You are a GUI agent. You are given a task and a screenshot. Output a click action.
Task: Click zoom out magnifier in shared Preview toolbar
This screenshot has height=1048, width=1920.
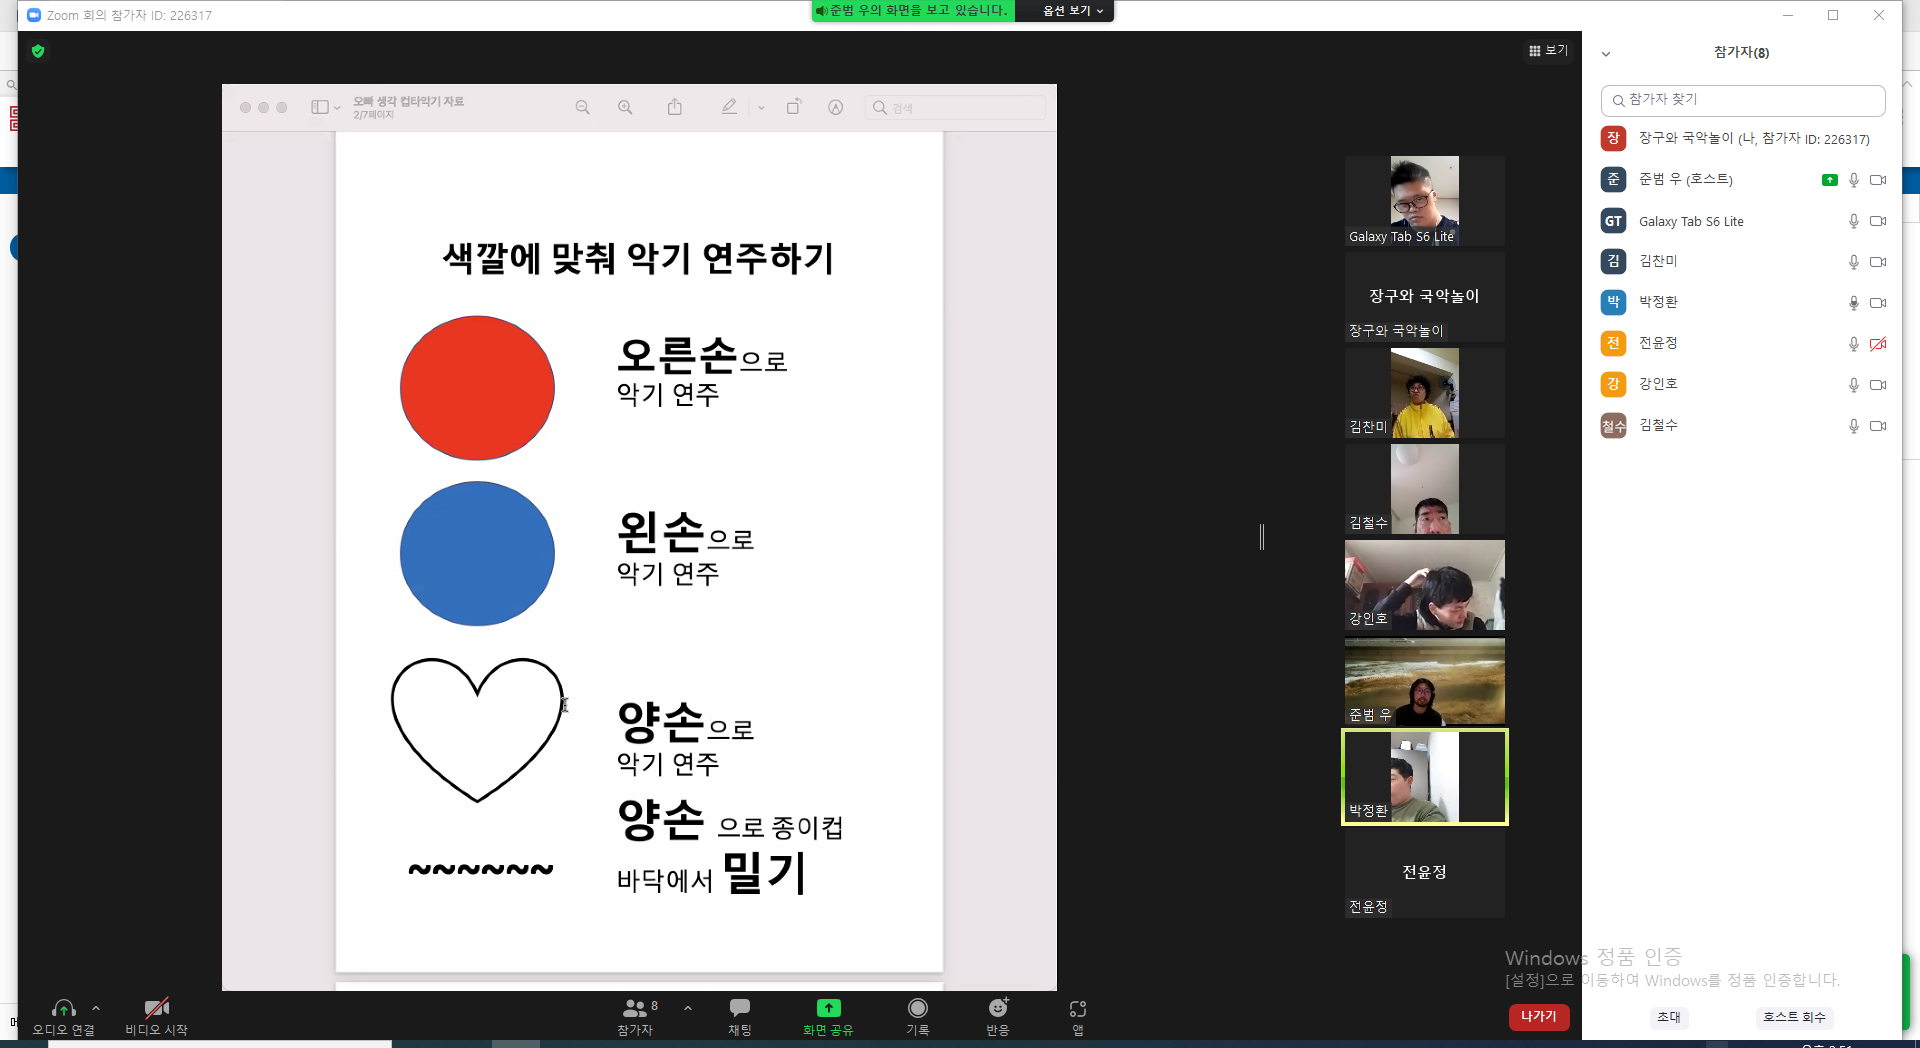click(583, 107)
